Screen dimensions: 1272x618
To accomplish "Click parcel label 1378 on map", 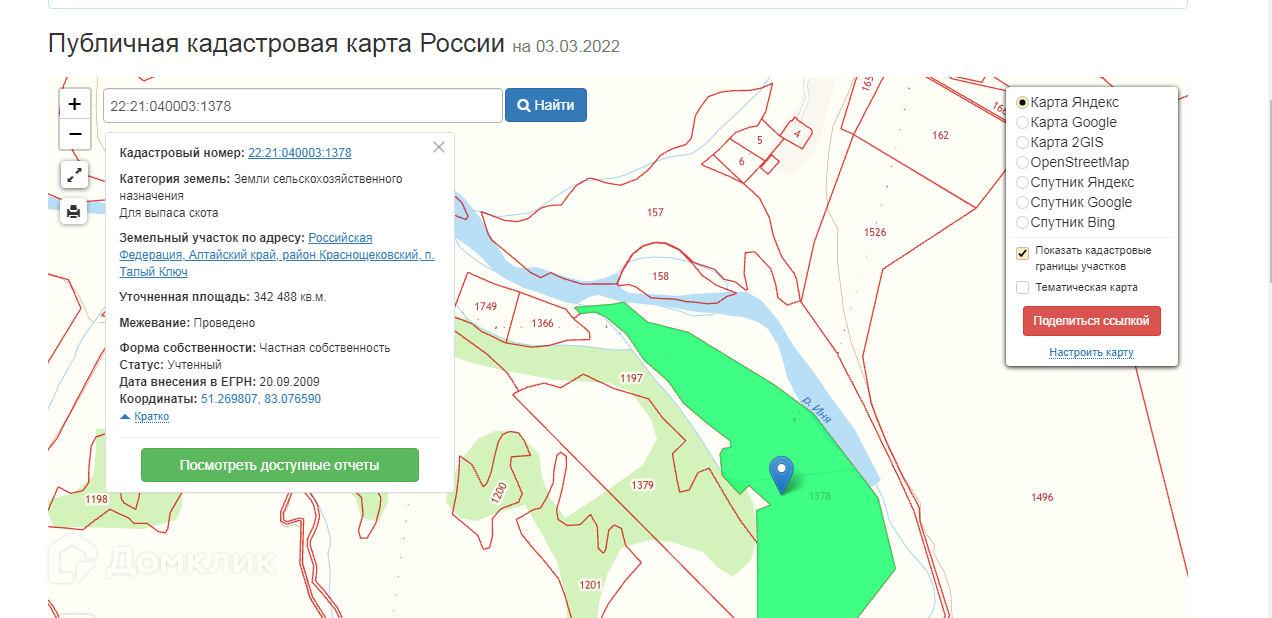I will click(820, 496).
